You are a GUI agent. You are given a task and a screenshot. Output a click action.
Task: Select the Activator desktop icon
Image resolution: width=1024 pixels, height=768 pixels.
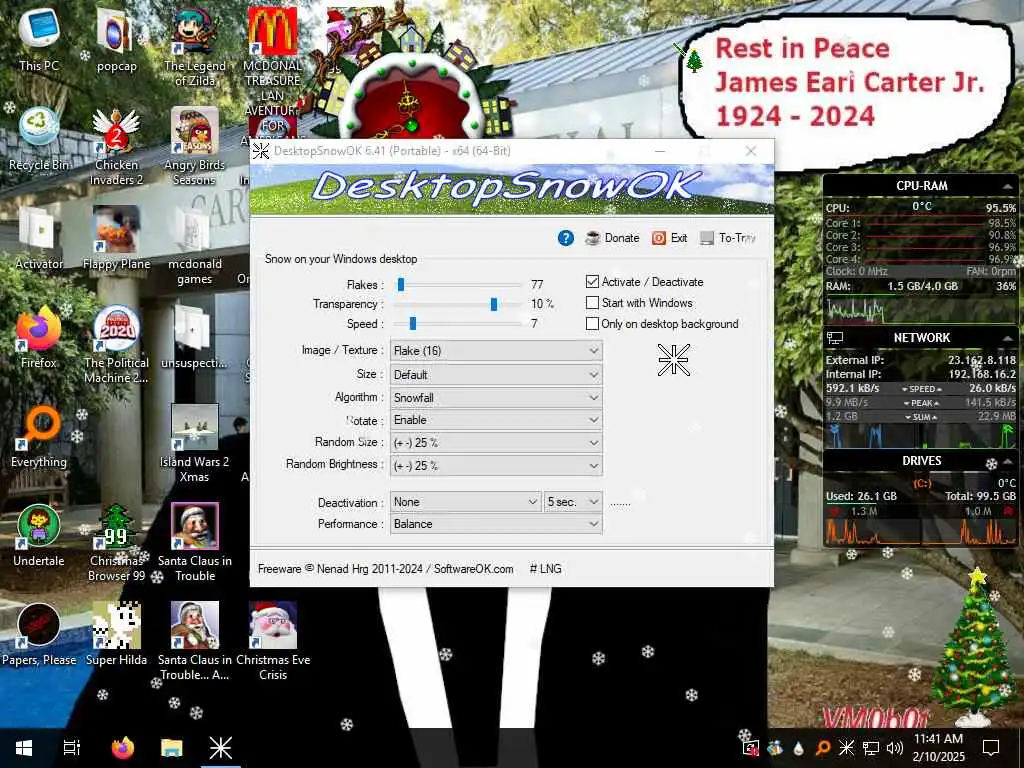click(x=39, y=238)
